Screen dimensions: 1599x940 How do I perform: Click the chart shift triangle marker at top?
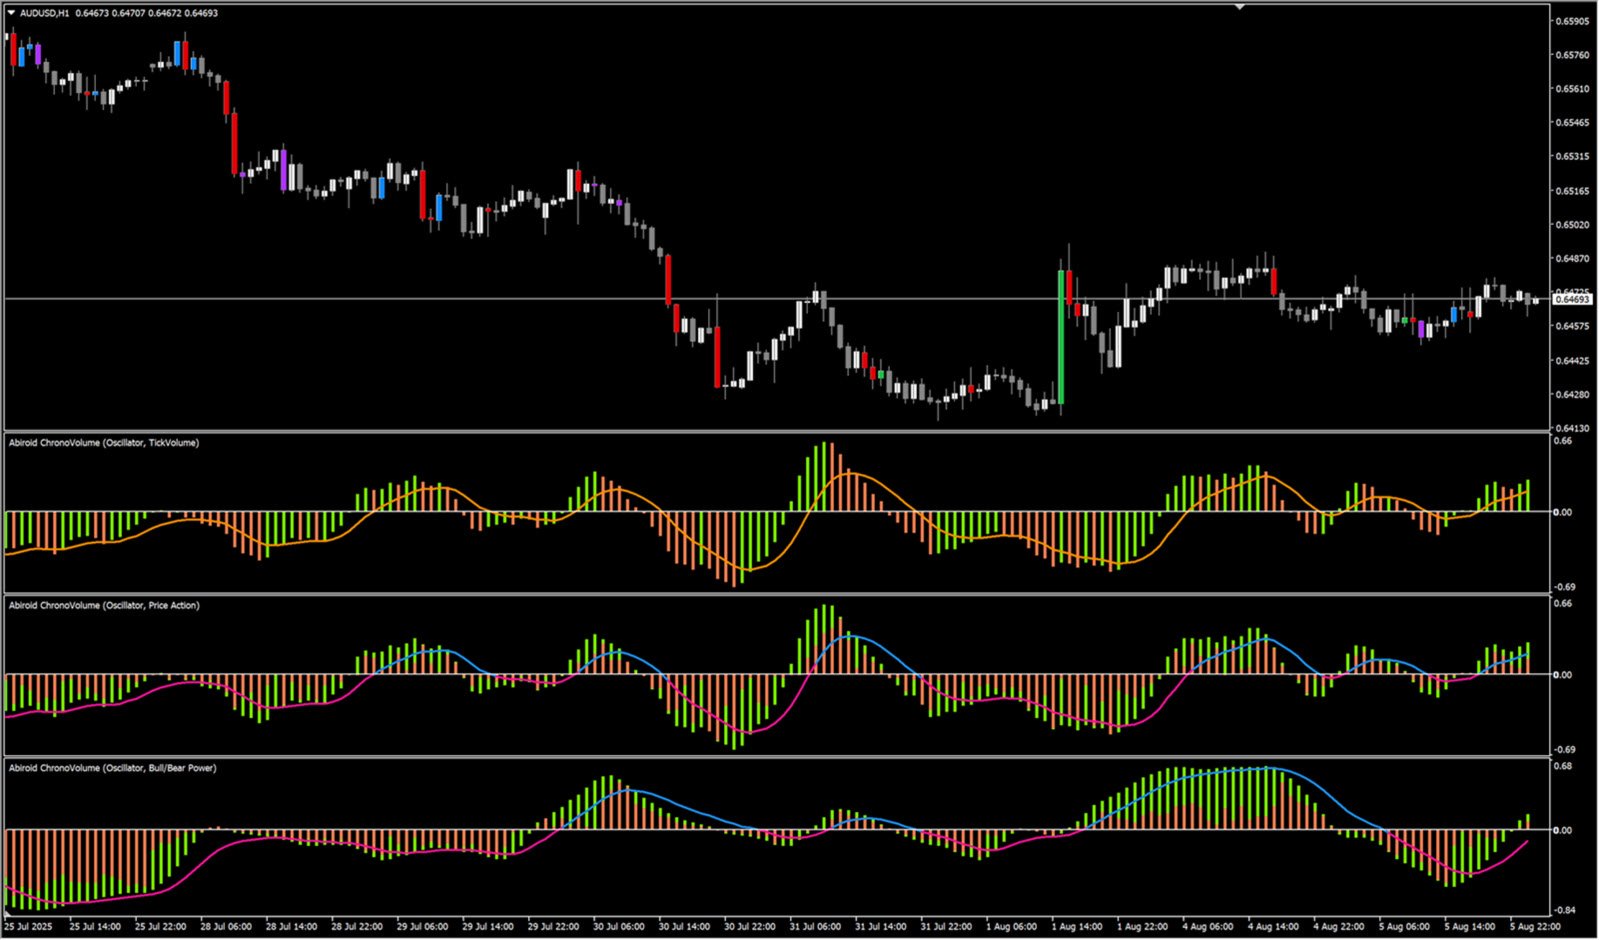coord(1240,7)
